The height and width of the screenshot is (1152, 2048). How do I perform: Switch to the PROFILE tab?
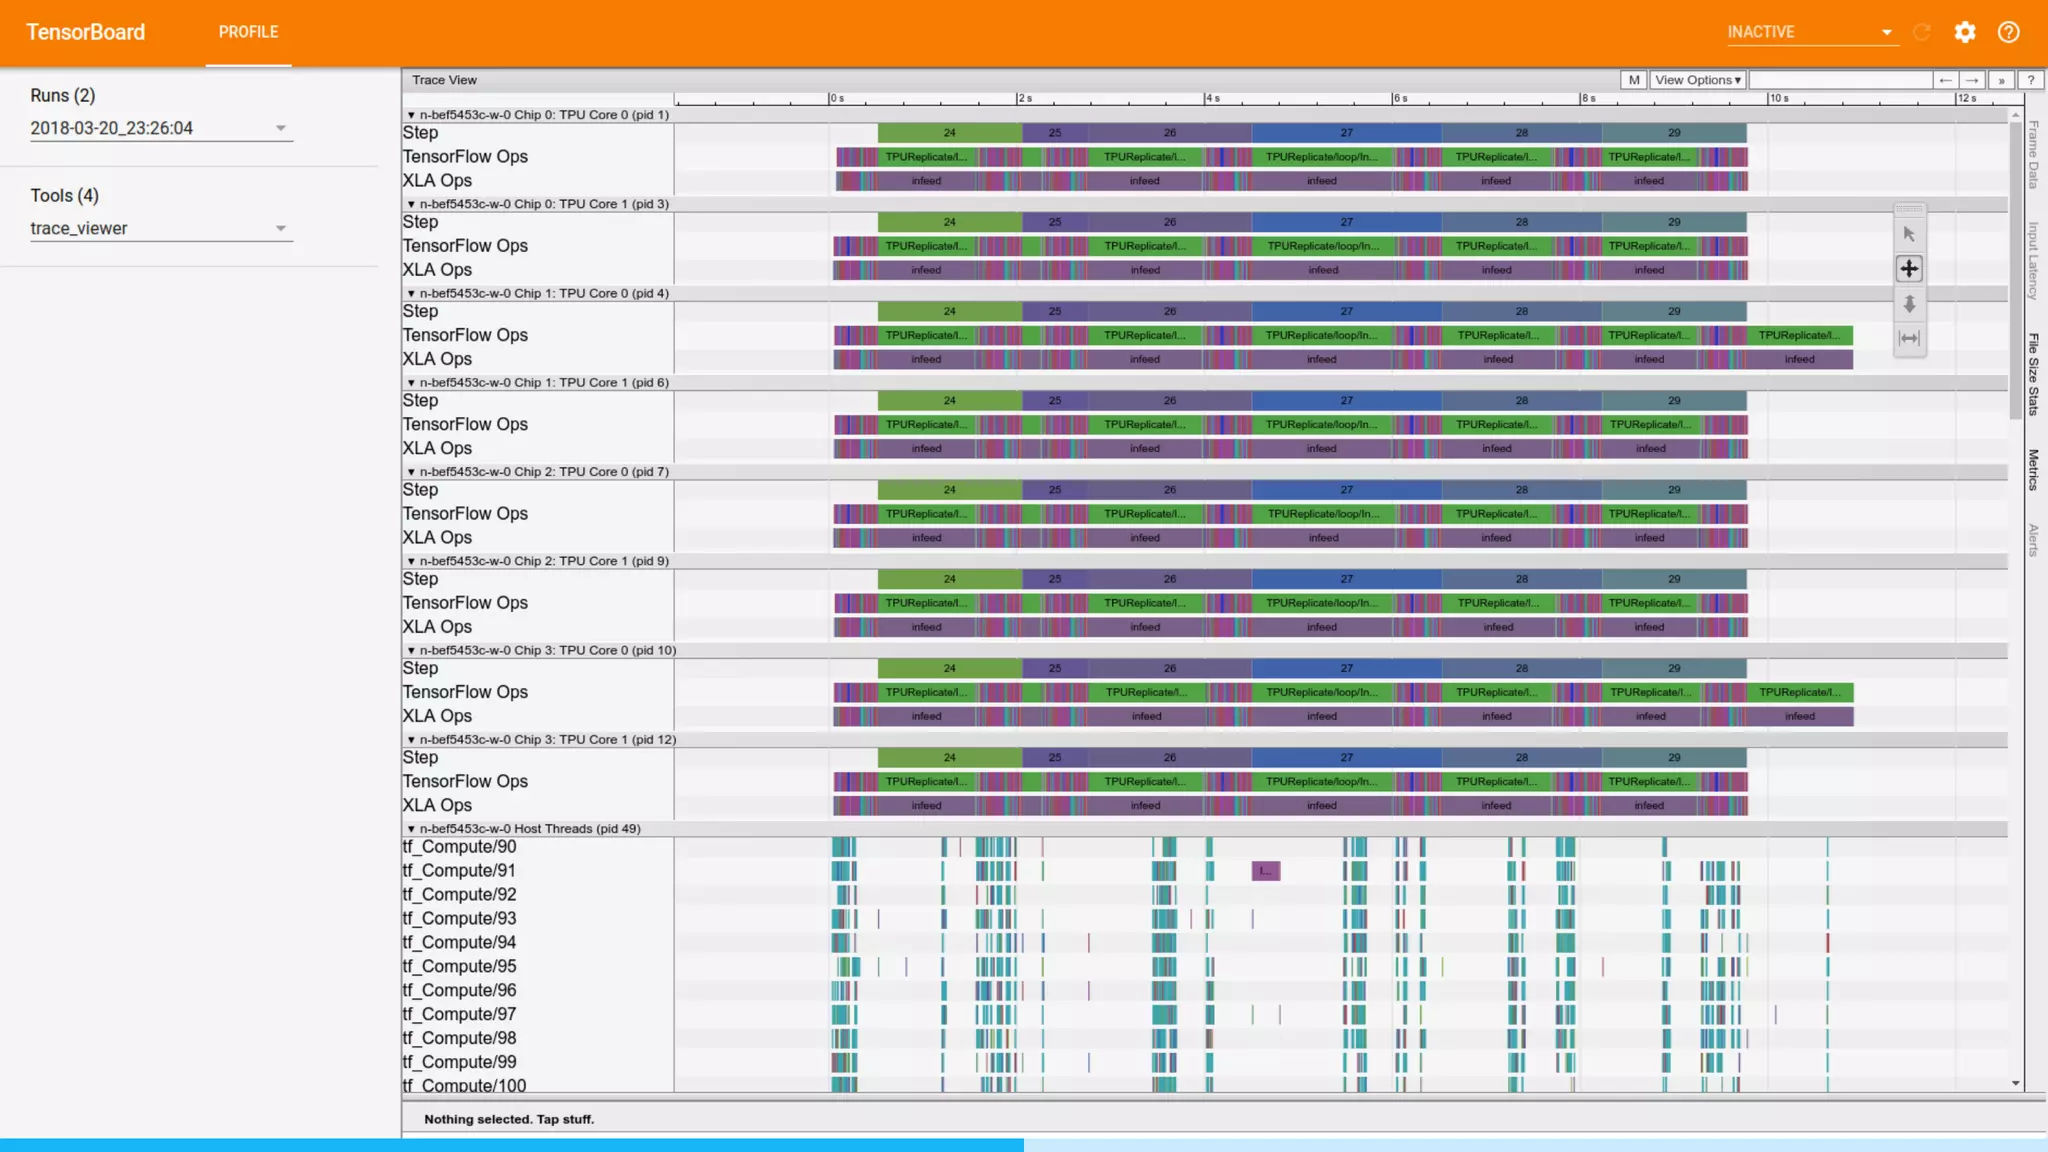pyautogui.click(x=248, y=32)
